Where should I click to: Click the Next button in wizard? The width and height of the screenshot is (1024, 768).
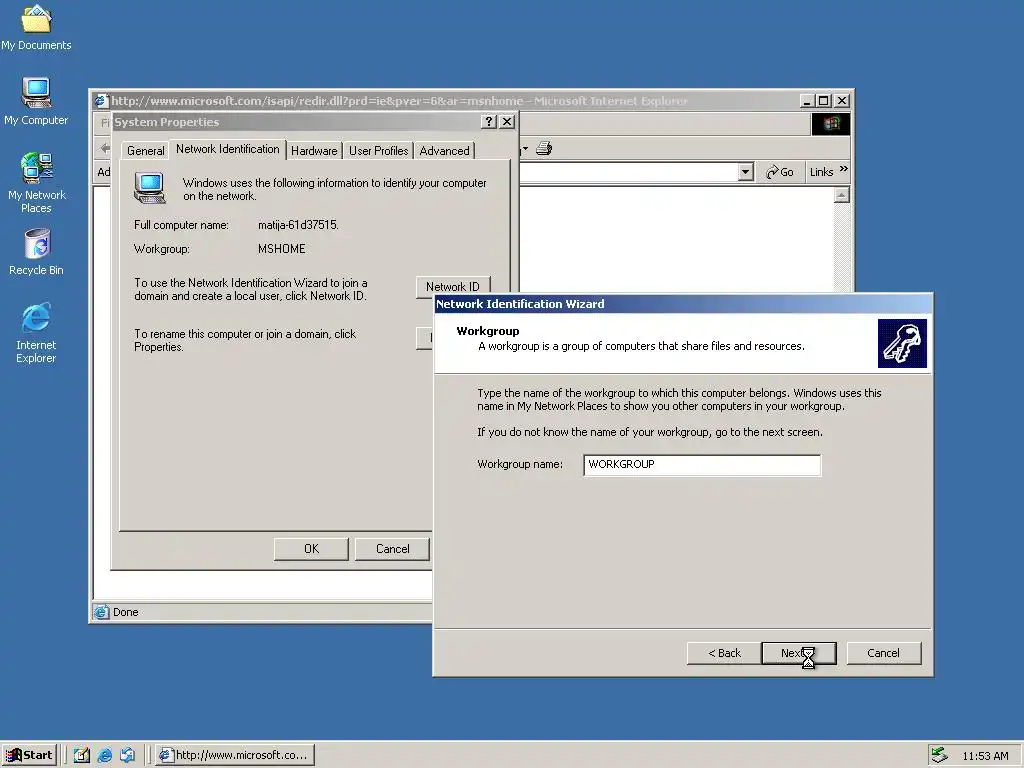click(x=799, y=653)
